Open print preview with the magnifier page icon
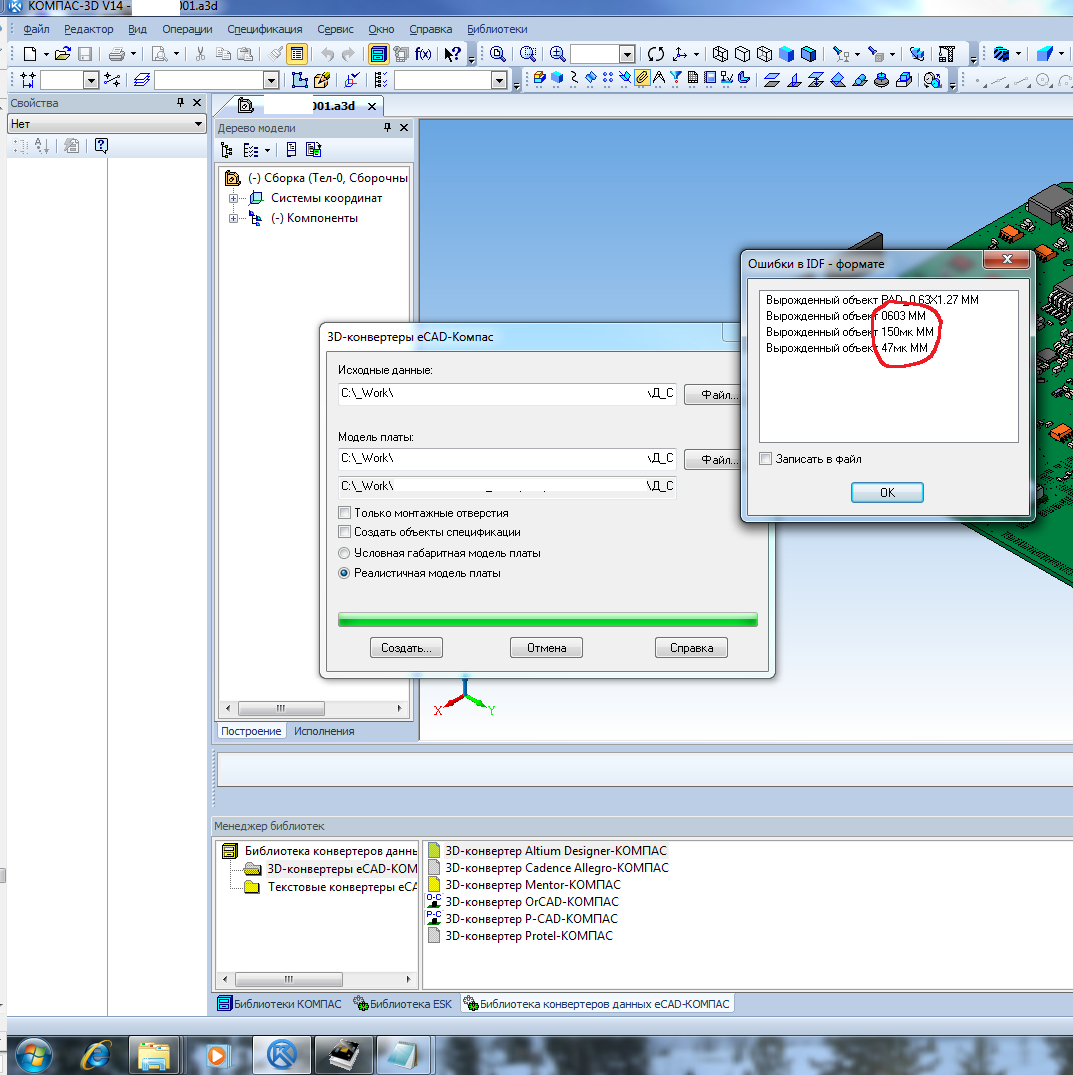 tap(159, 53)
